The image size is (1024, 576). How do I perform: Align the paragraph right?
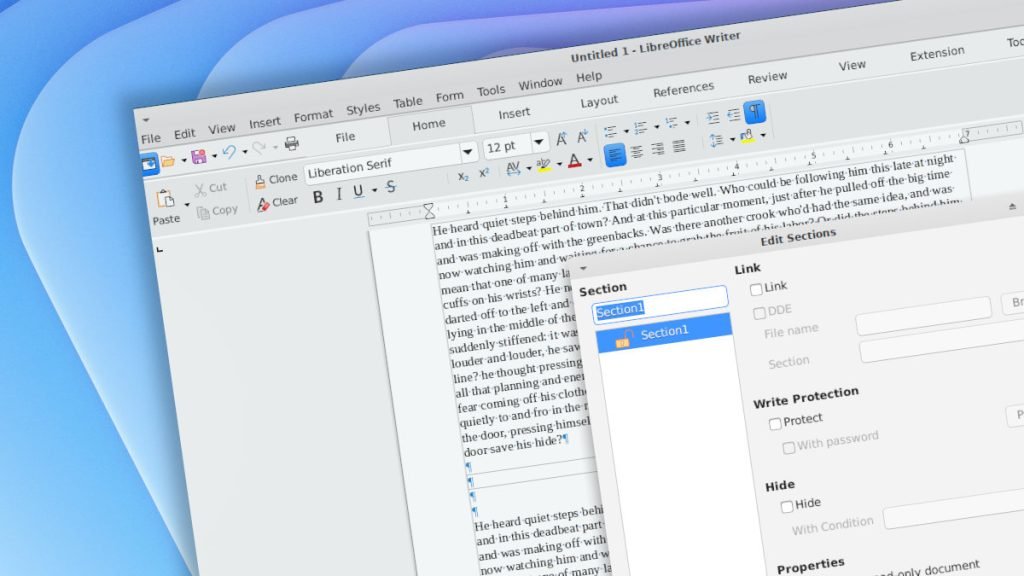(x=658, y=149)
